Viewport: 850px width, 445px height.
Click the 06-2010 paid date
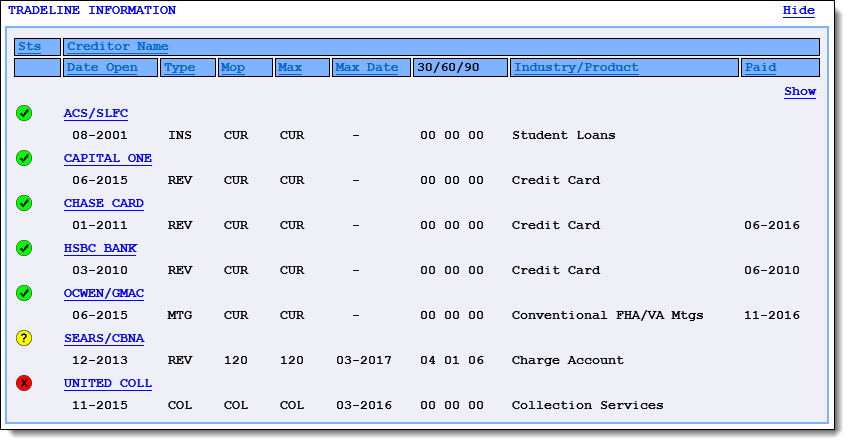(x=772, y=270)
